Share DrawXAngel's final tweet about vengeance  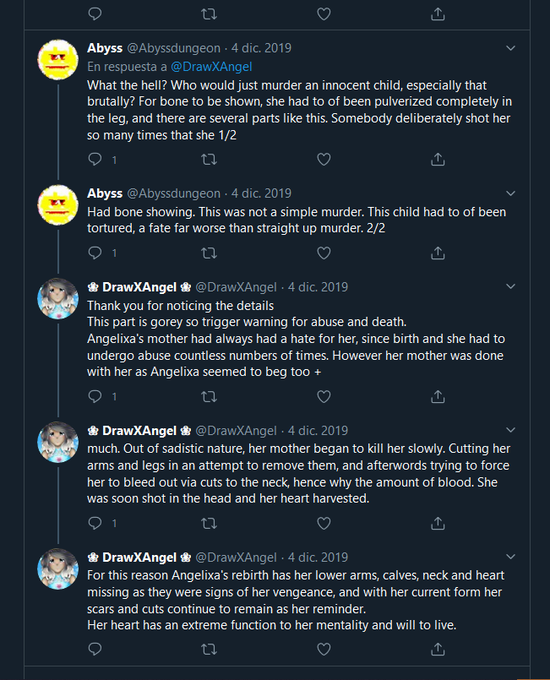click(x=438, y=649)
